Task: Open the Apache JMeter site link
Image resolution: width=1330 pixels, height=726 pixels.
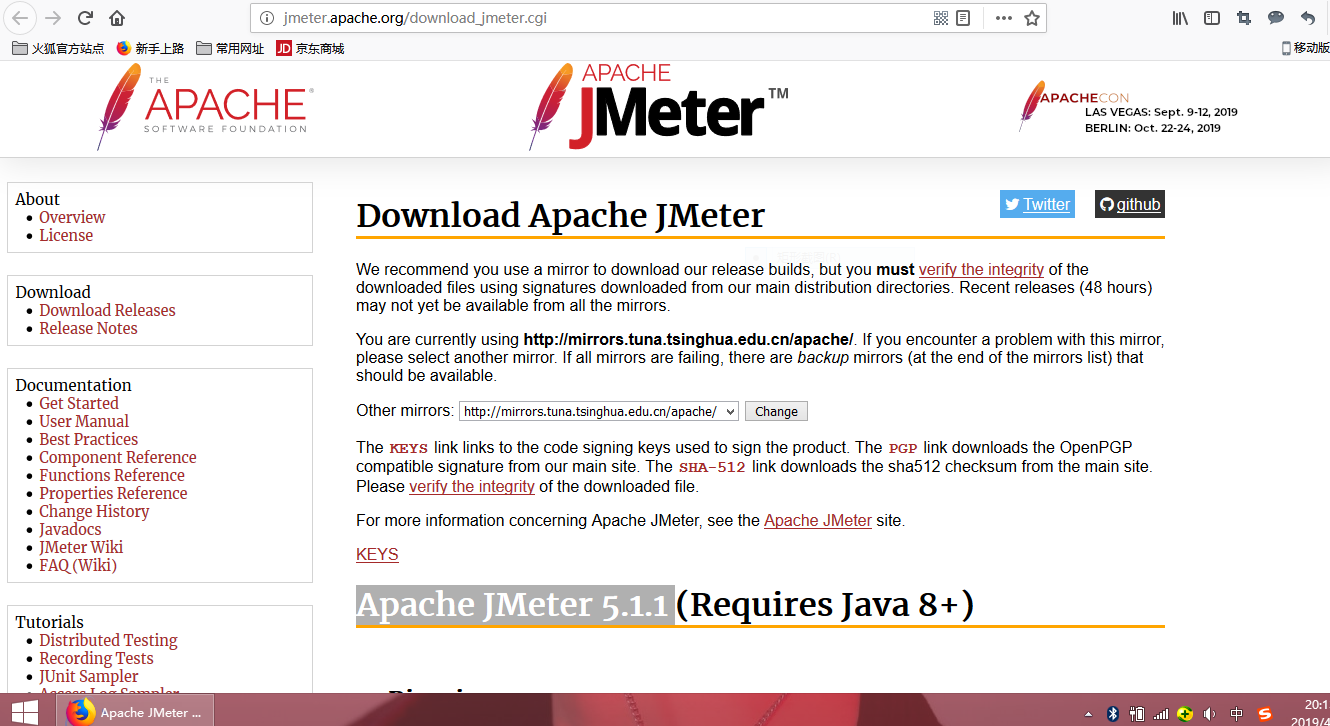Action: point(818,520)
